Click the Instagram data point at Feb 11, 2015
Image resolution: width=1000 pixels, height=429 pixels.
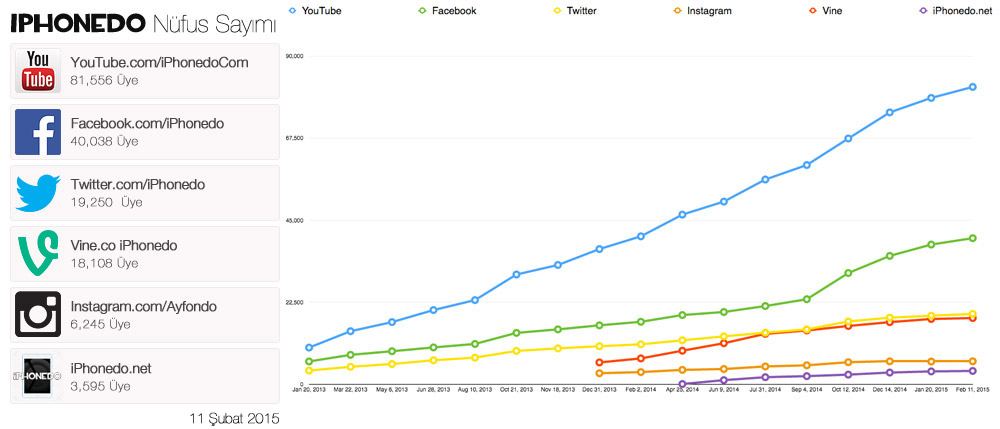[x=973, y=361]
